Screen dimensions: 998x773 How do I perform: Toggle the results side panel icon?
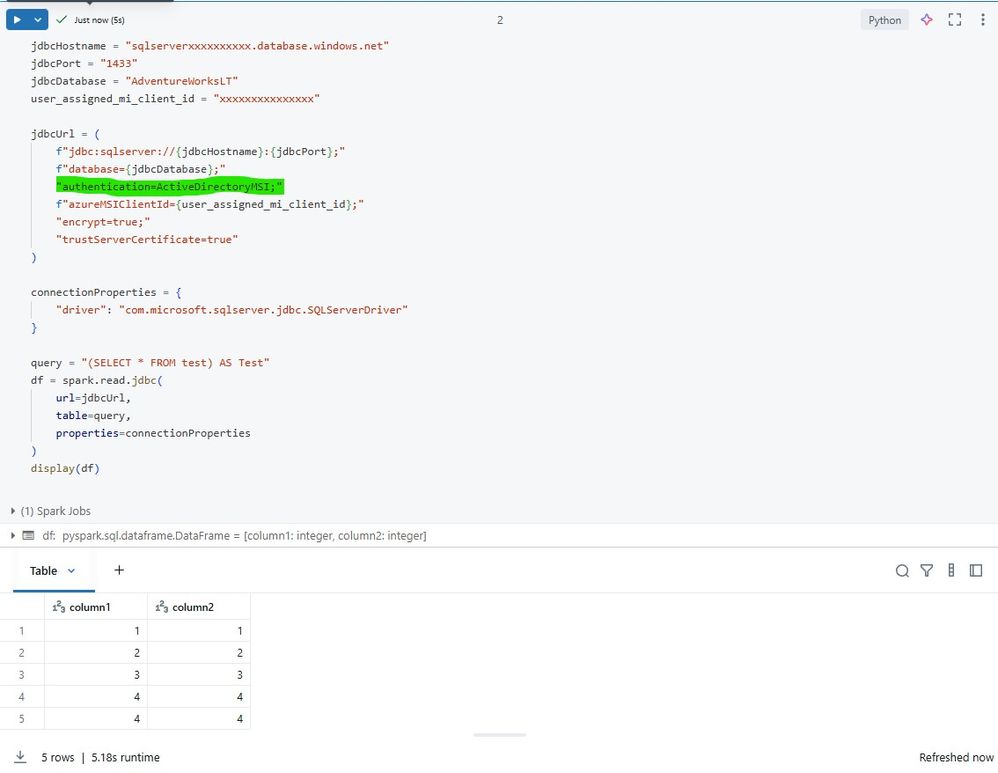[x=976, y=571]
